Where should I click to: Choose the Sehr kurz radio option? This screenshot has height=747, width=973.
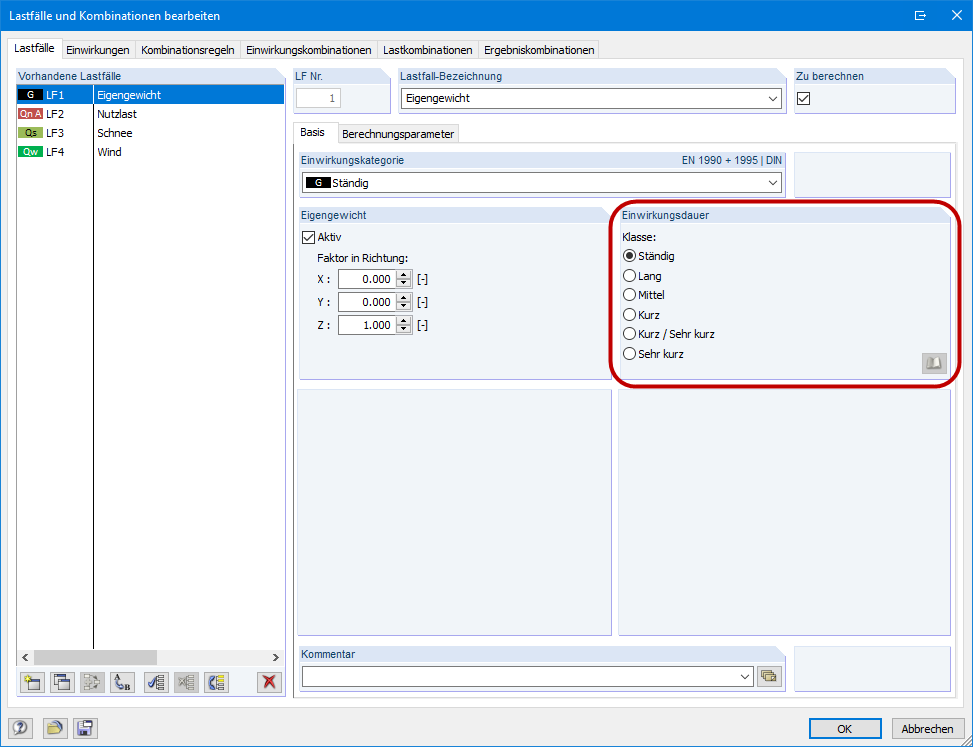click(x=653, y=354)
